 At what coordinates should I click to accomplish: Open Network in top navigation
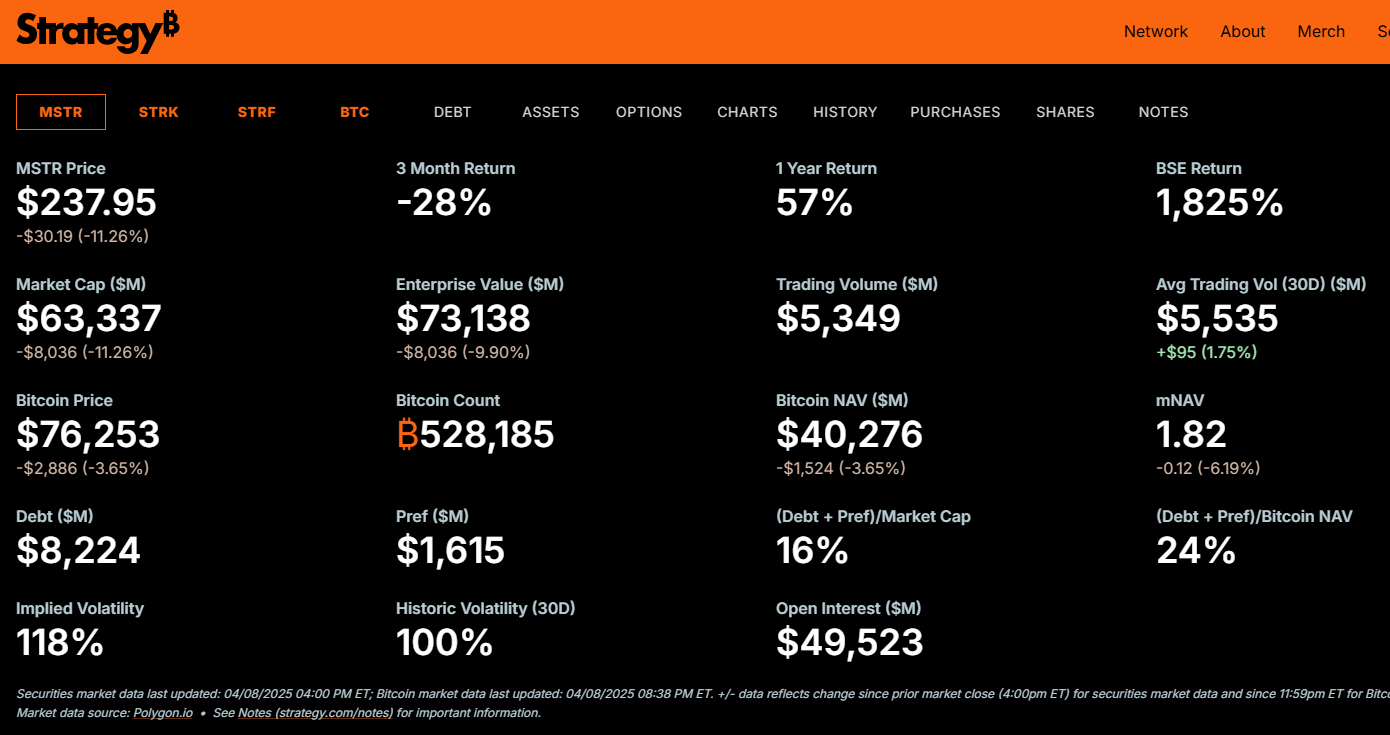point(1156,32)
